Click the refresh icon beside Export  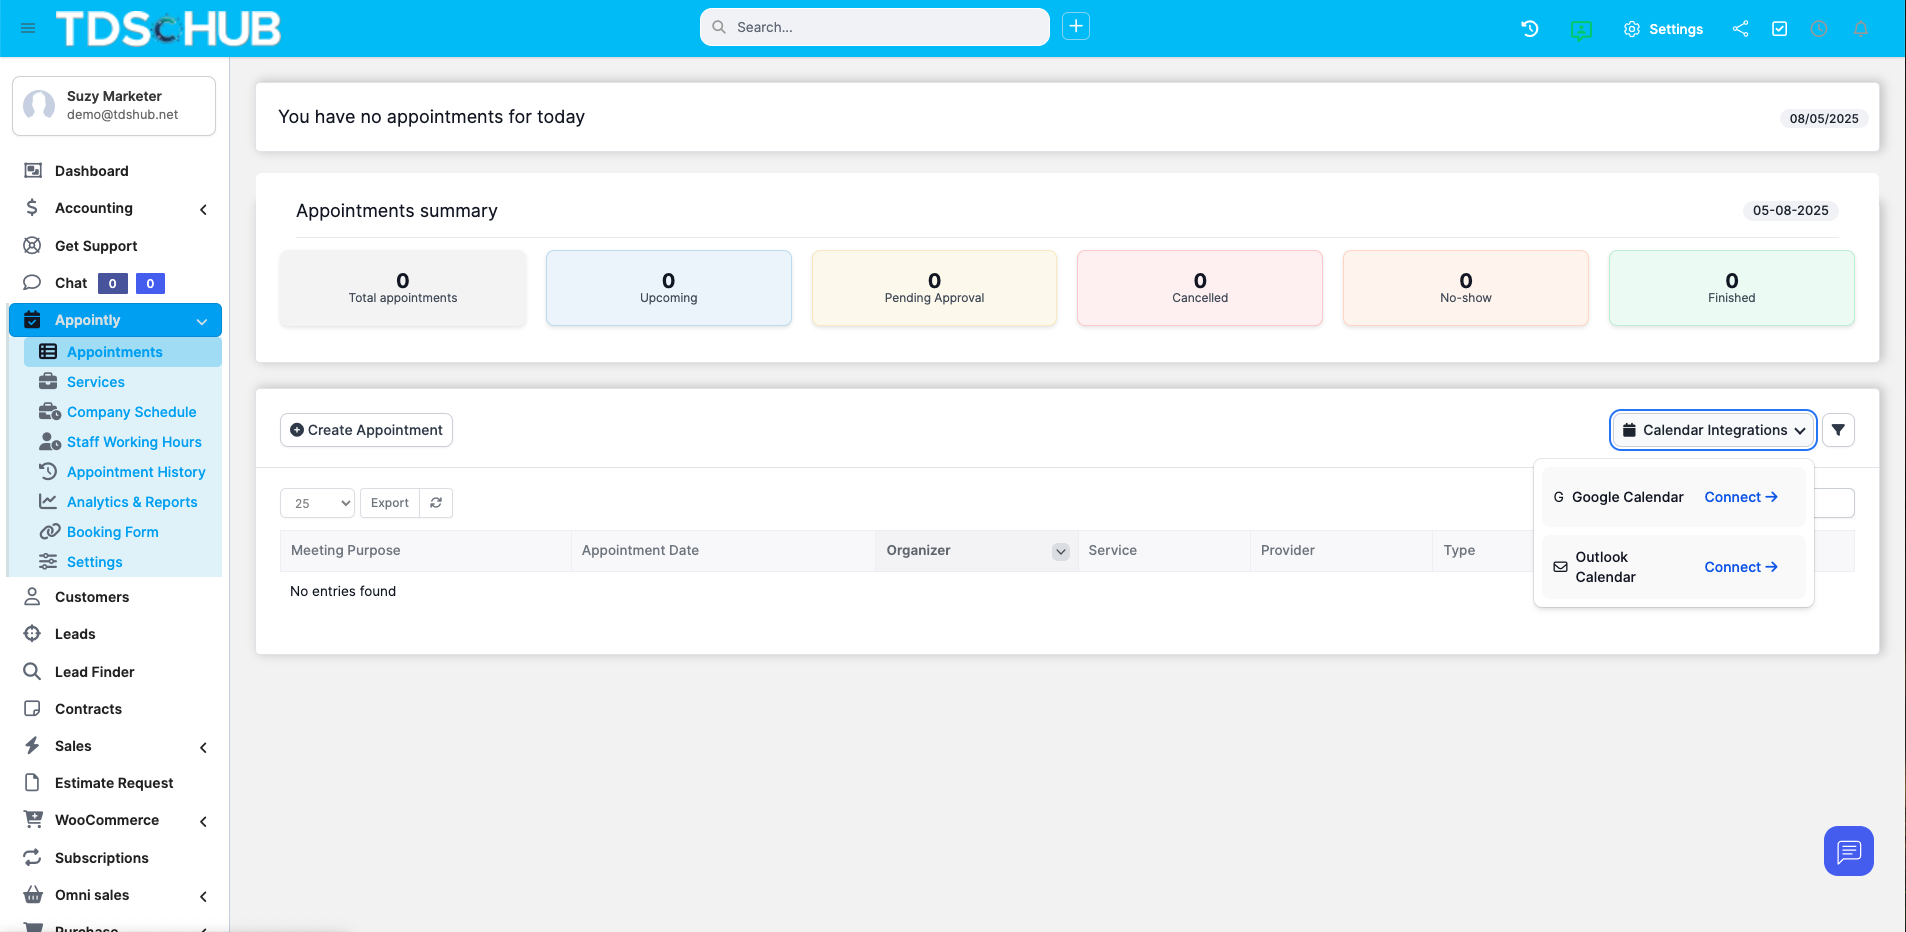point(436,503)
